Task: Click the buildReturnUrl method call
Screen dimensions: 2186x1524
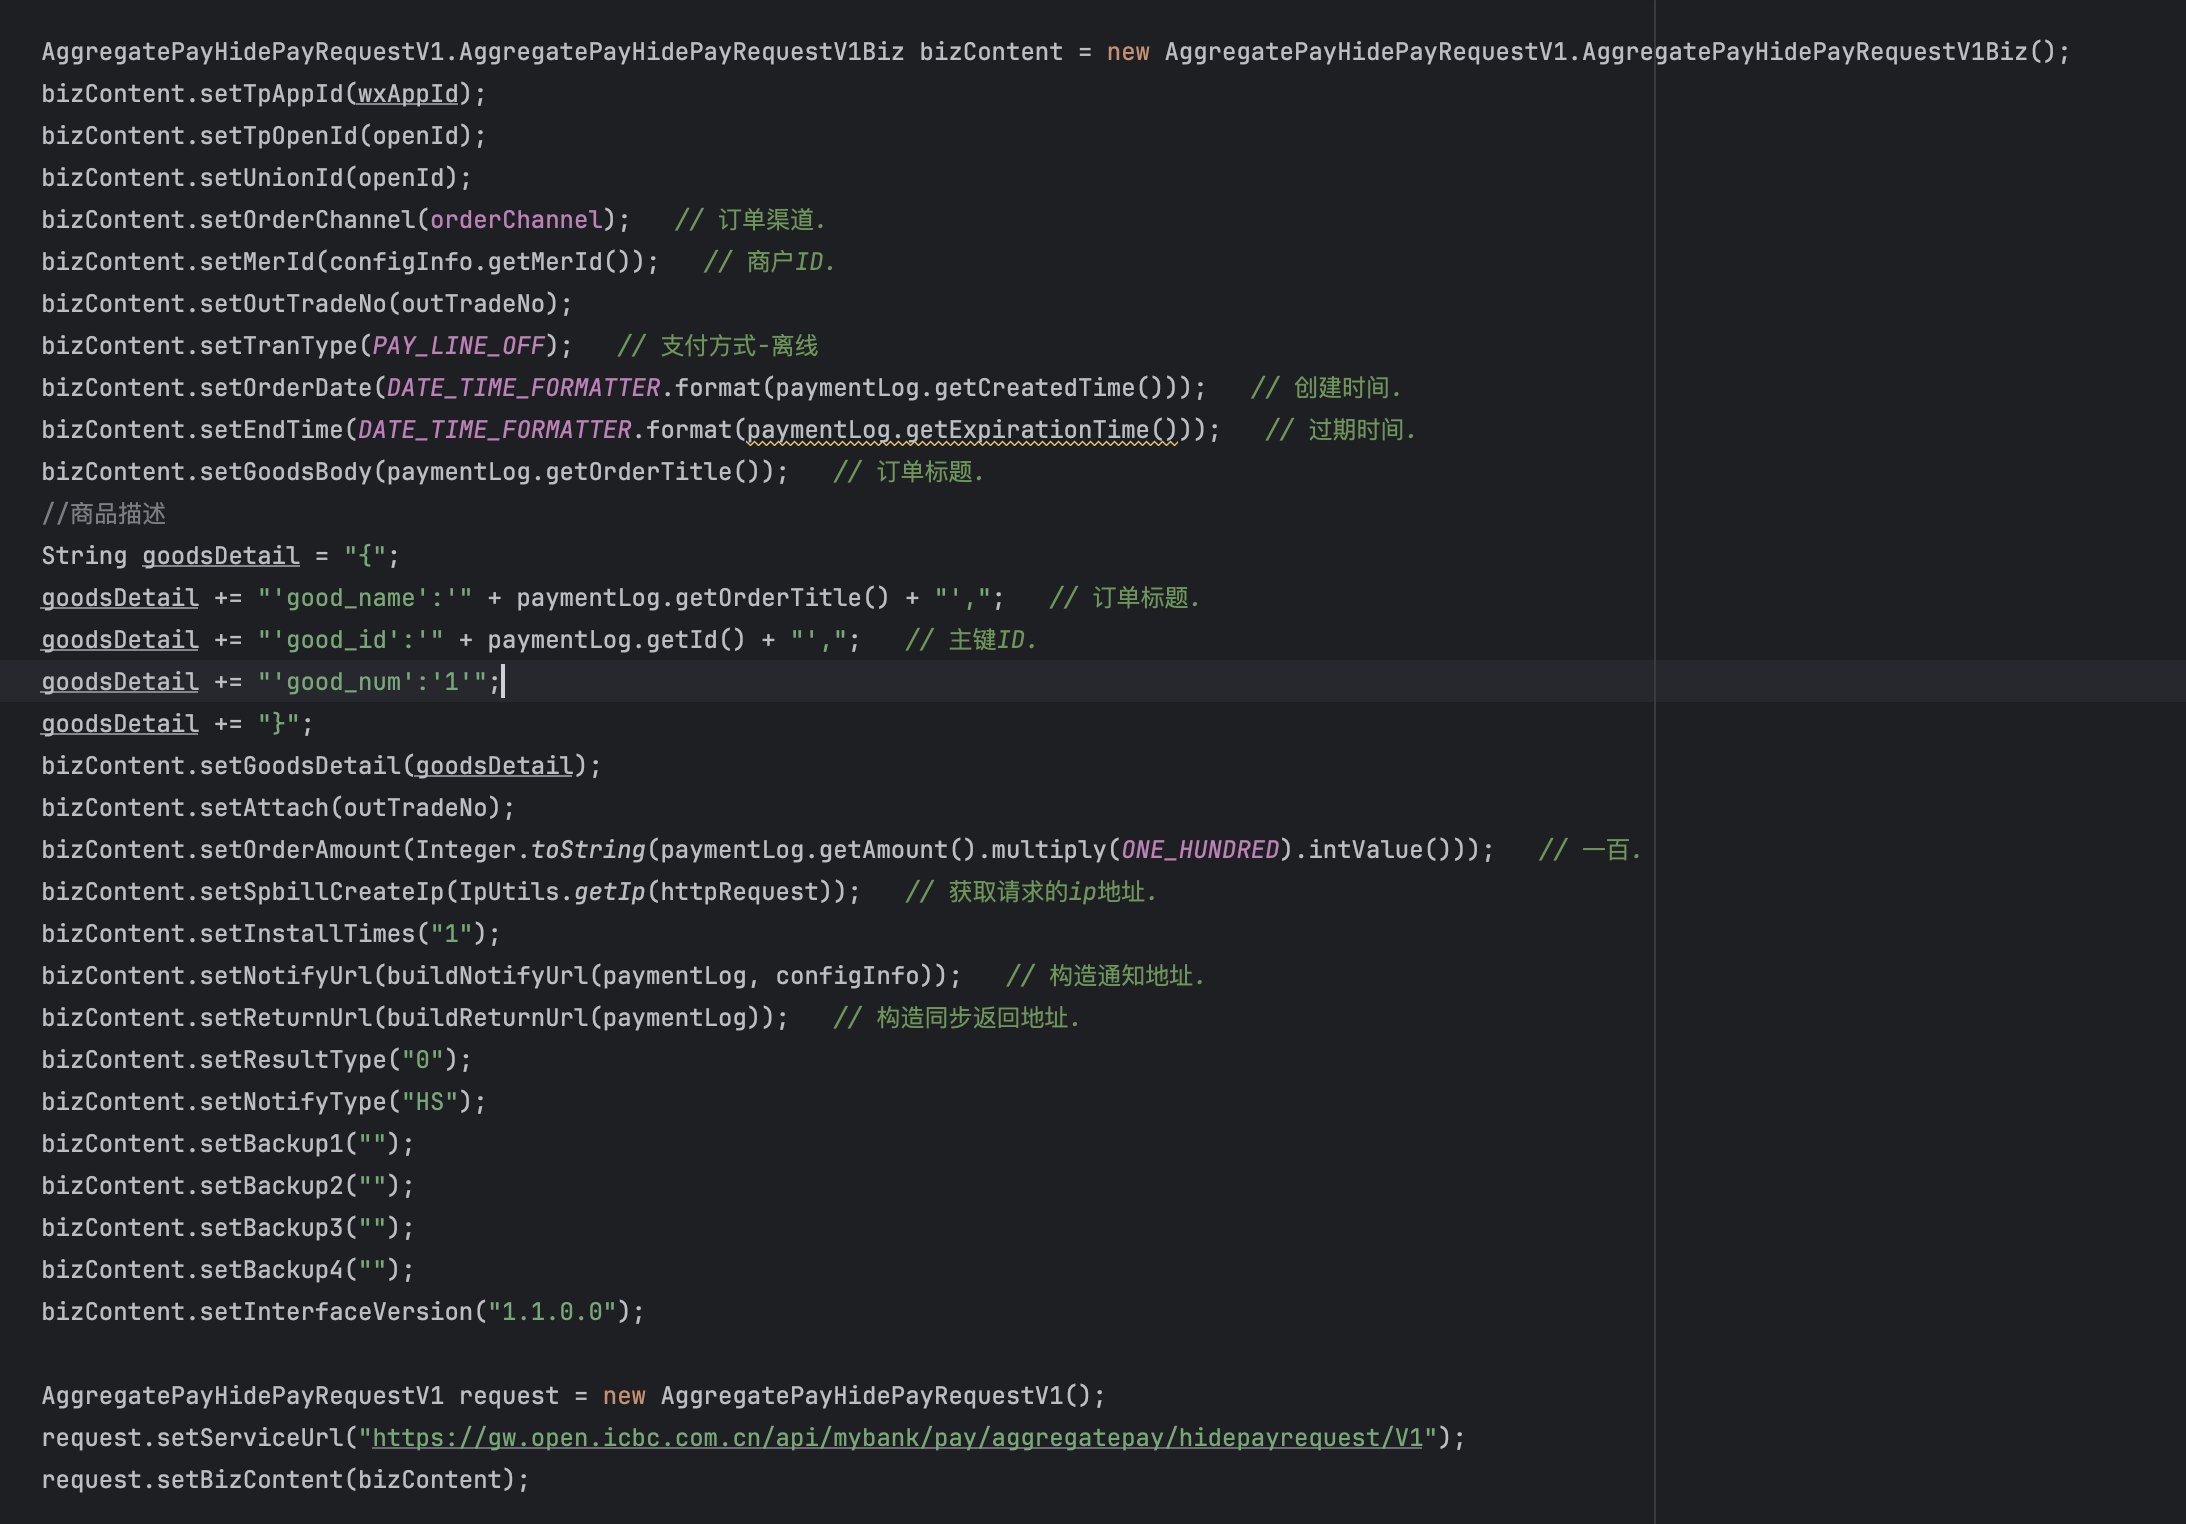Action: [x=487, y=1018]
